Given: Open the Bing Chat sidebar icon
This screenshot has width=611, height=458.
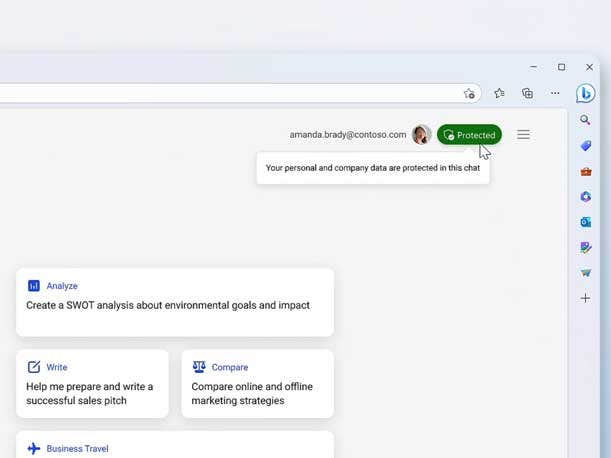Looking at the screenshot, I should click(x=586, y=94).
